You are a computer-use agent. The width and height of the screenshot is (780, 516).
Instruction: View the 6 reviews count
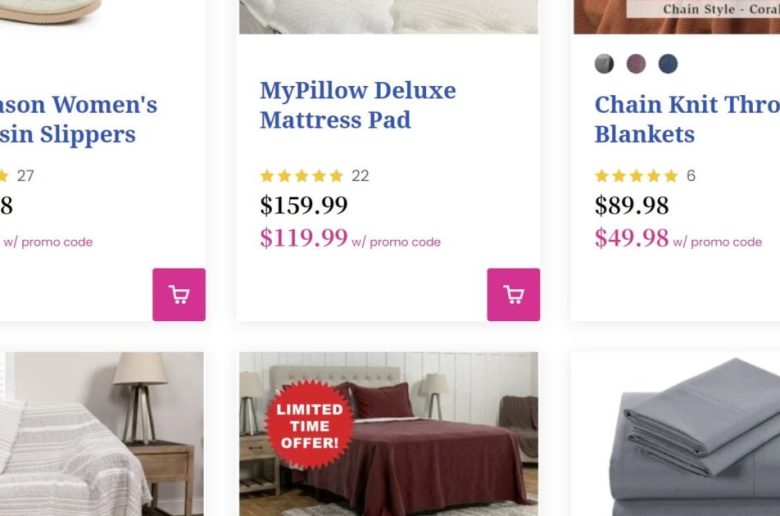pyautogui.click(x=691, y=176)
